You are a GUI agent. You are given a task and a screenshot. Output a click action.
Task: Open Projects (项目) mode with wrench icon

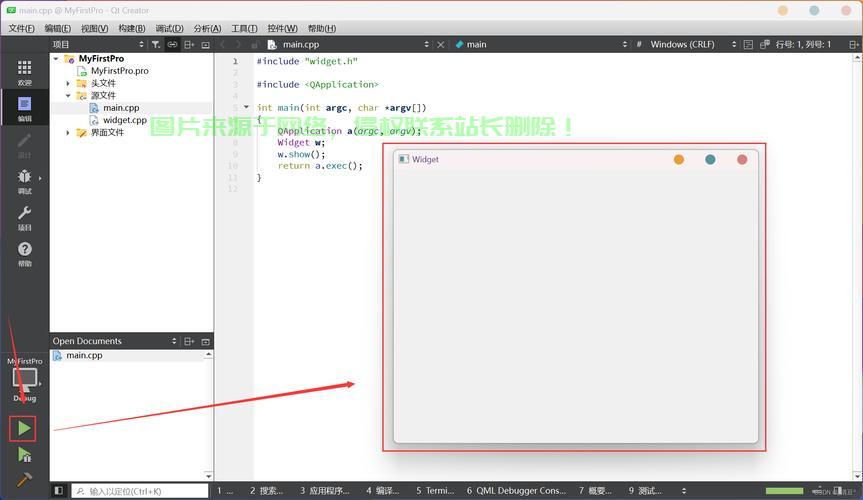[24, 217]
